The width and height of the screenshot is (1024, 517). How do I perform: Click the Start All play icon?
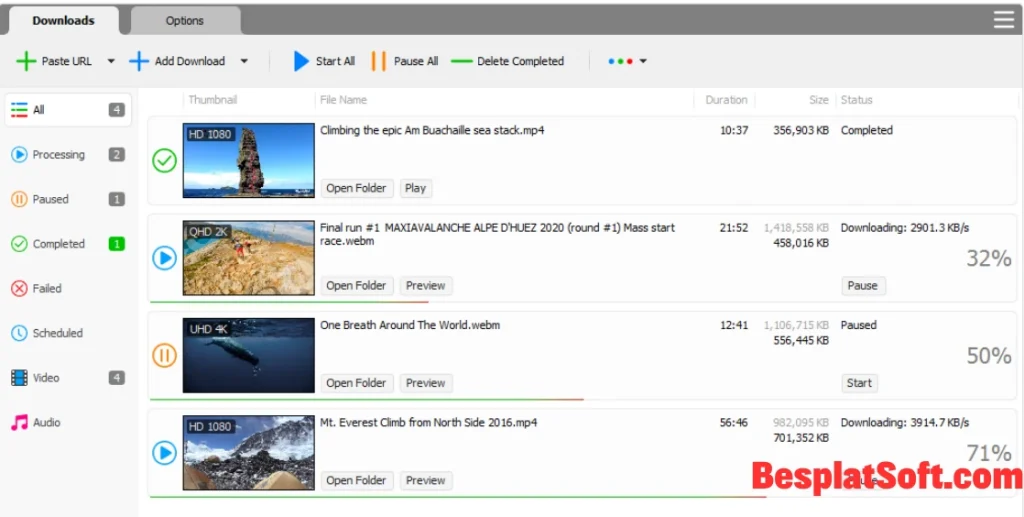point(301,61)
